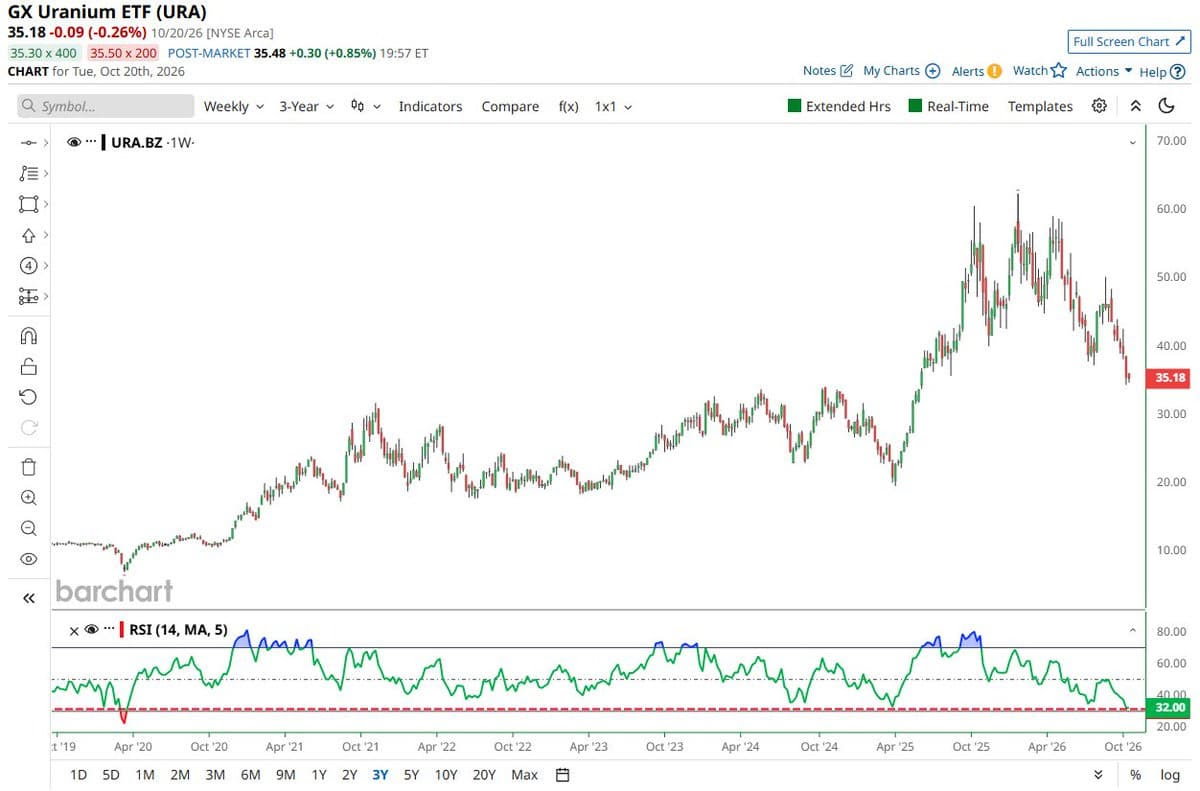Open the calendar date range icon
The width and height of the screenshot is (1200, 791).
[563, 775]
